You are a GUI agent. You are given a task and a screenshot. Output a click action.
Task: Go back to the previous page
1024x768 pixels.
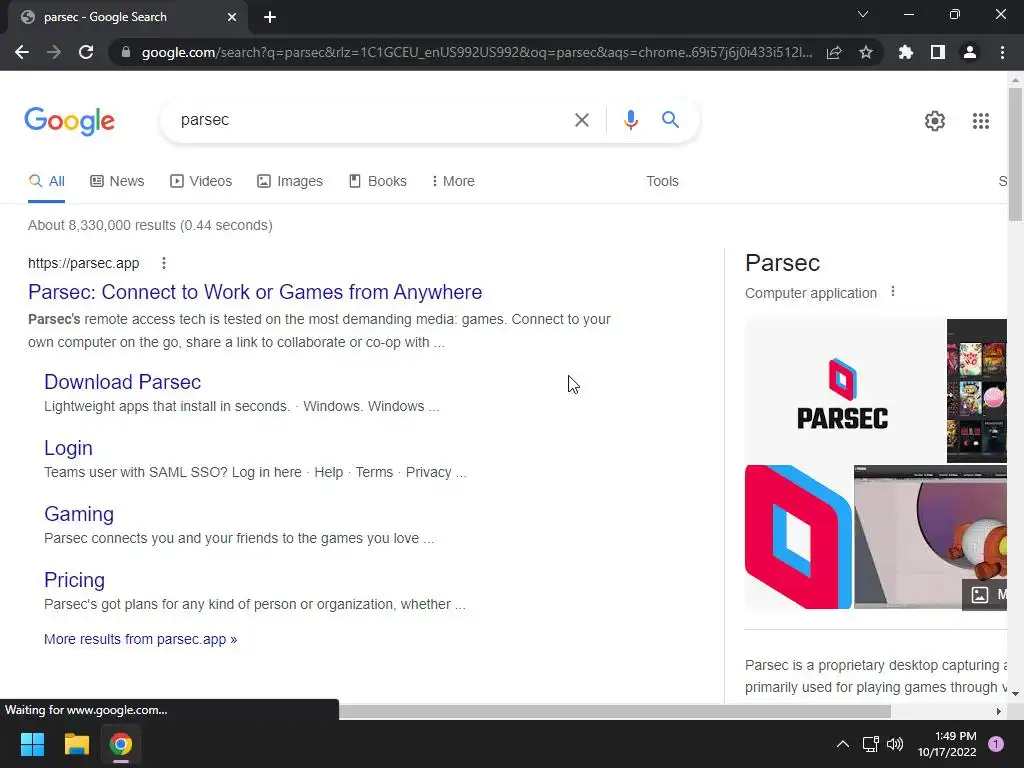pos(22,52)
